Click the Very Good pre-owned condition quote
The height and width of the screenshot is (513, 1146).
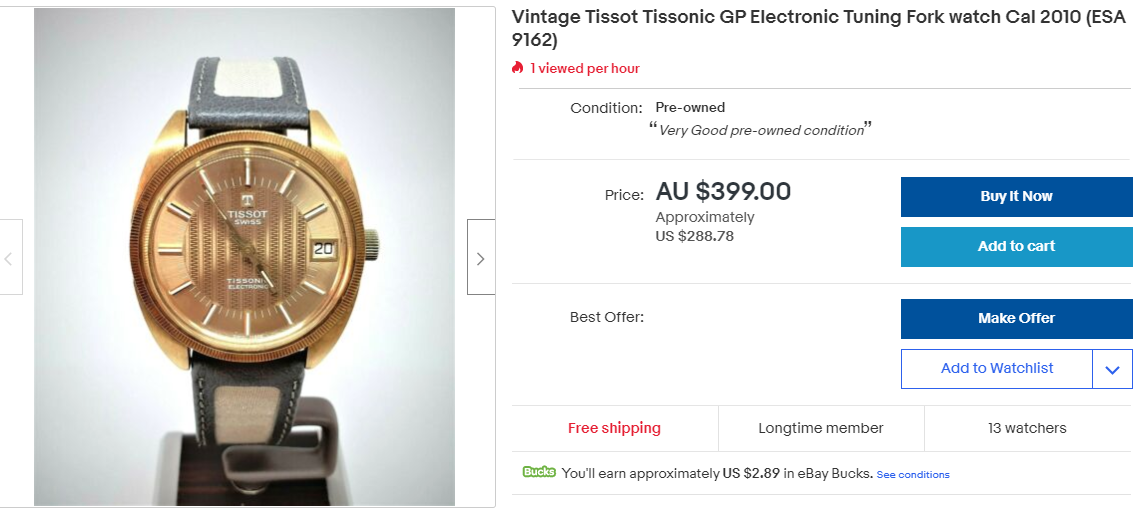(760, 130)
